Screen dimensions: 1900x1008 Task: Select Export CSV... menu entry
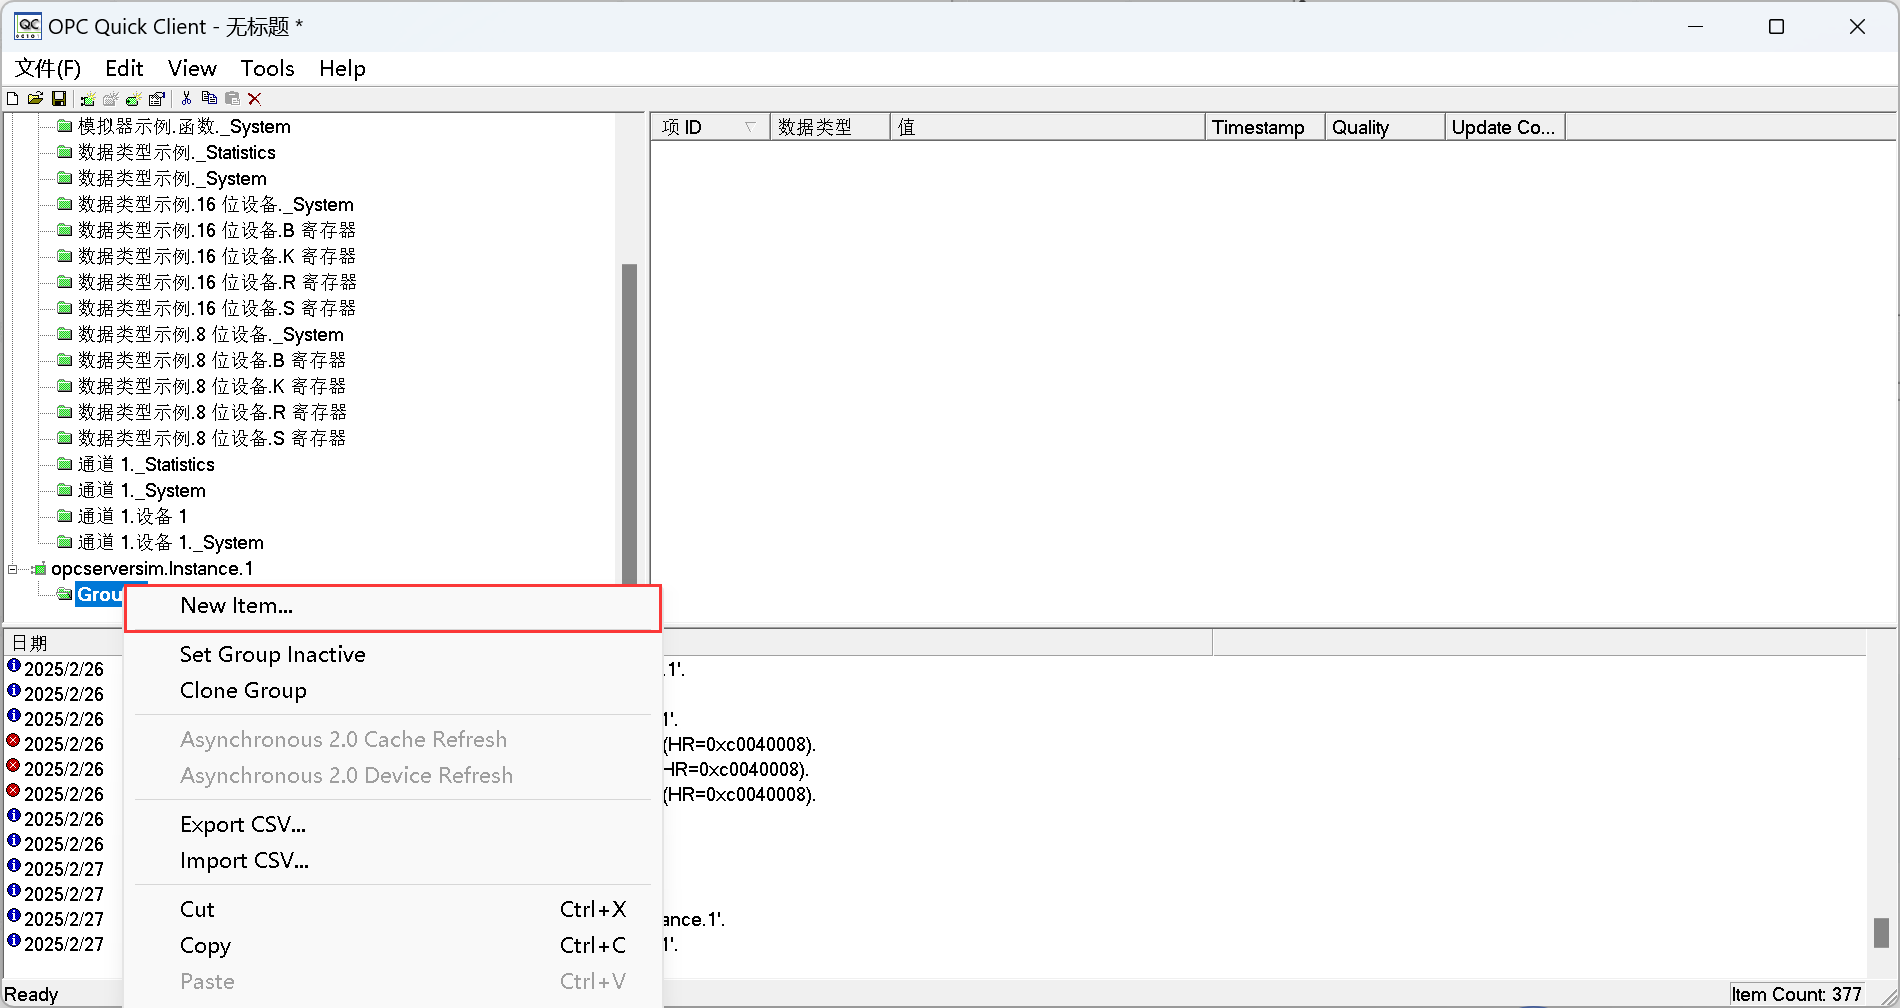tap(243, 824)
